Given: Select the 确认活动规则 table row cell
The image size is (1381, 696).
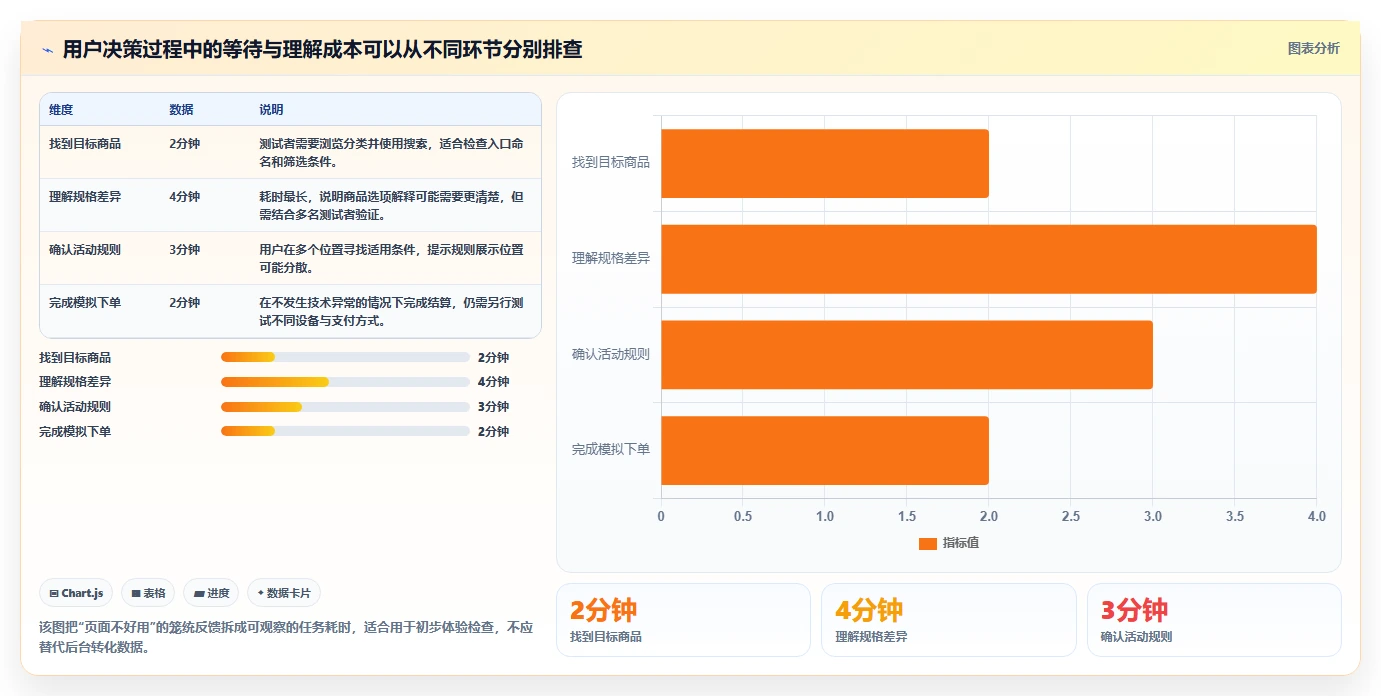Looking at the screenshot, I should pyautogui.click(x=85, y=249).
